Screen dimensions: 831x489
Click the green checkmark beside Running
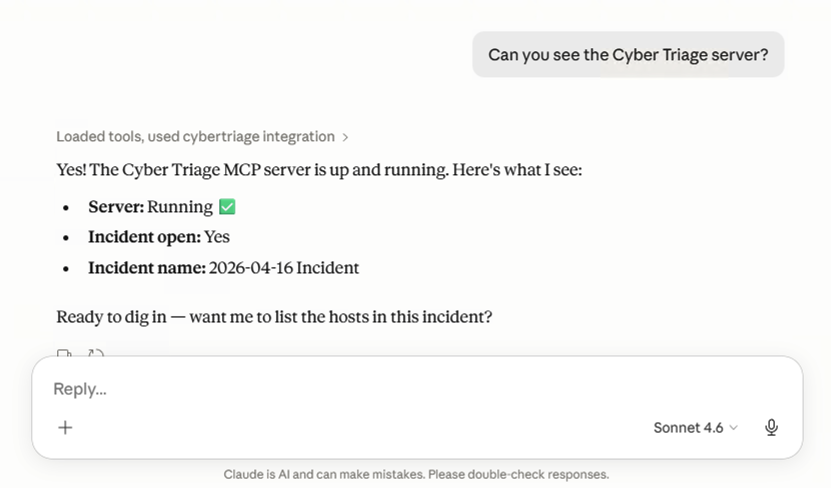227,207
